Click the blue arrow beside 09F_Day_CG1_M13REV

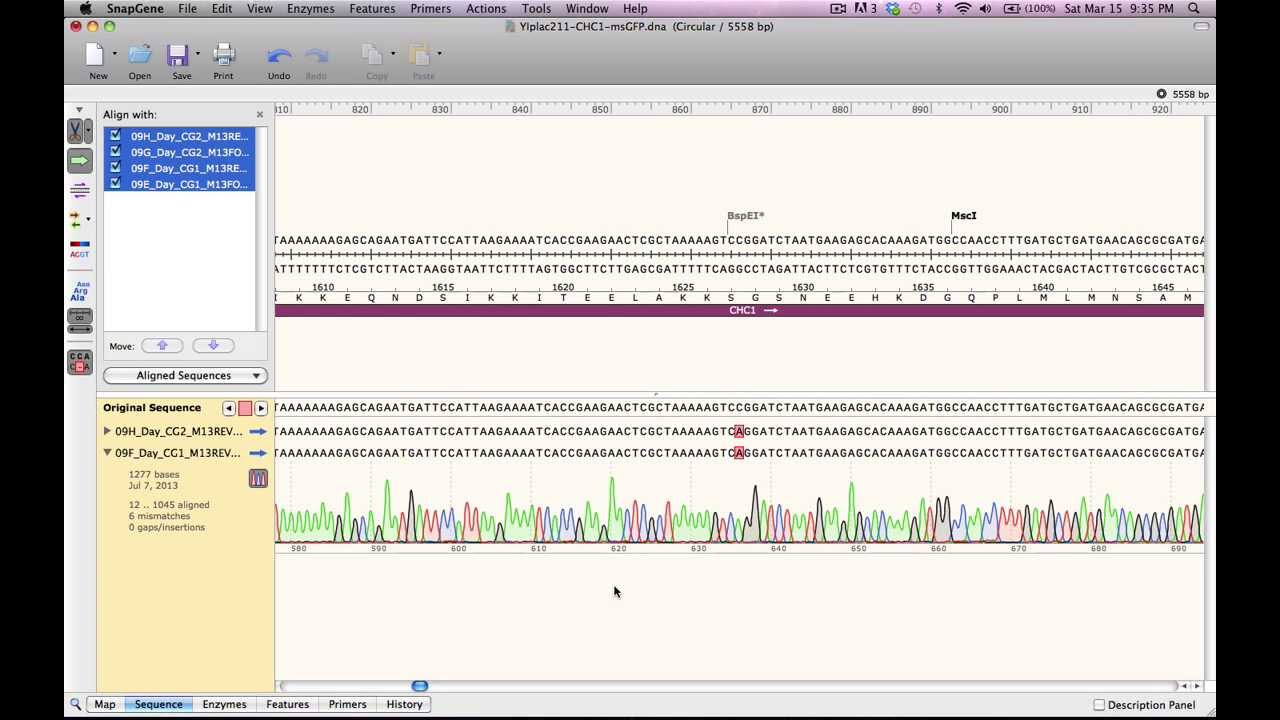click(258, 453)
